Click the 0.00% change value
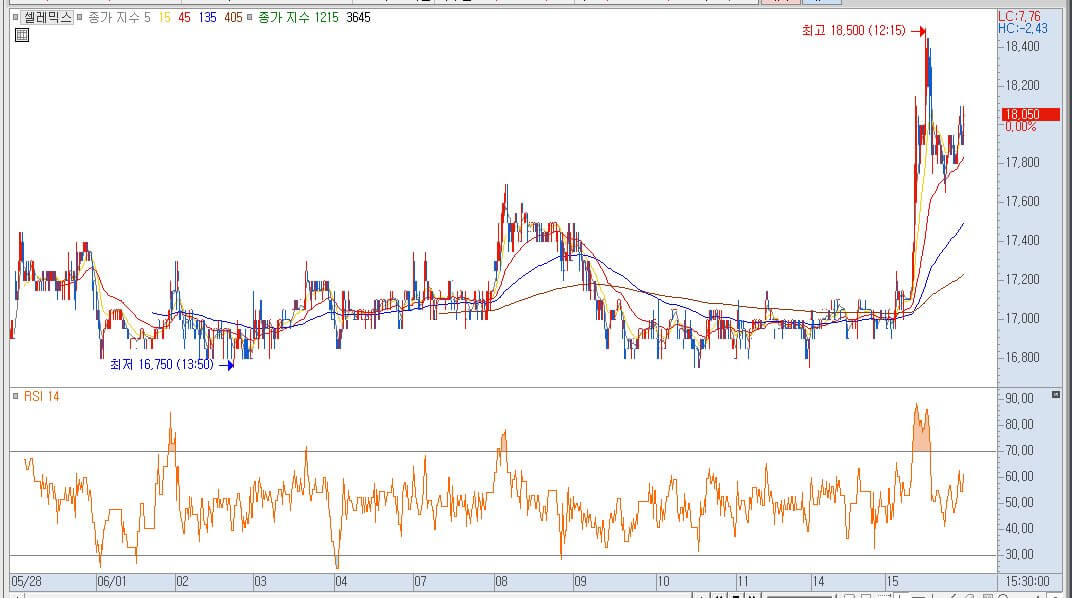This screenshot has width=1072, height=598. coord(1020,126)
